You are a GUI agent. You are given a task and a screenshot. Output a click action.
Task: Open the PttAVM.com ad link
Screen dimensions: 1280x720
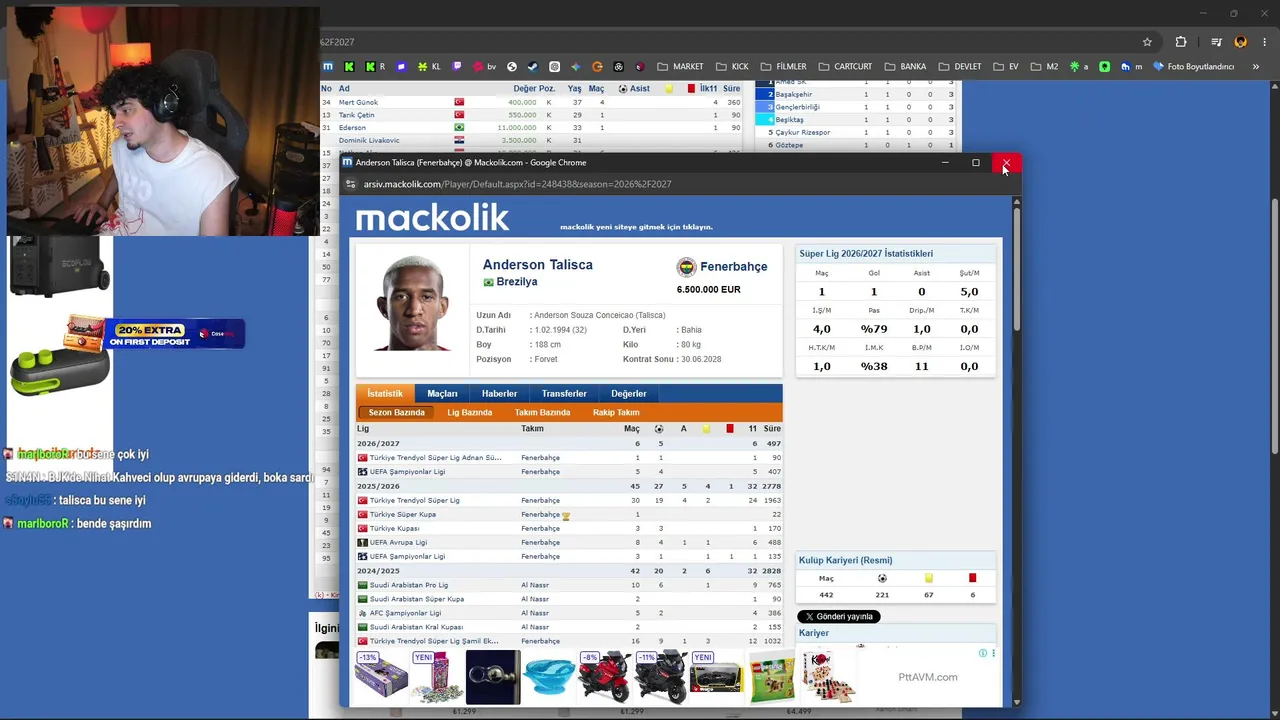tap(927, 677)
